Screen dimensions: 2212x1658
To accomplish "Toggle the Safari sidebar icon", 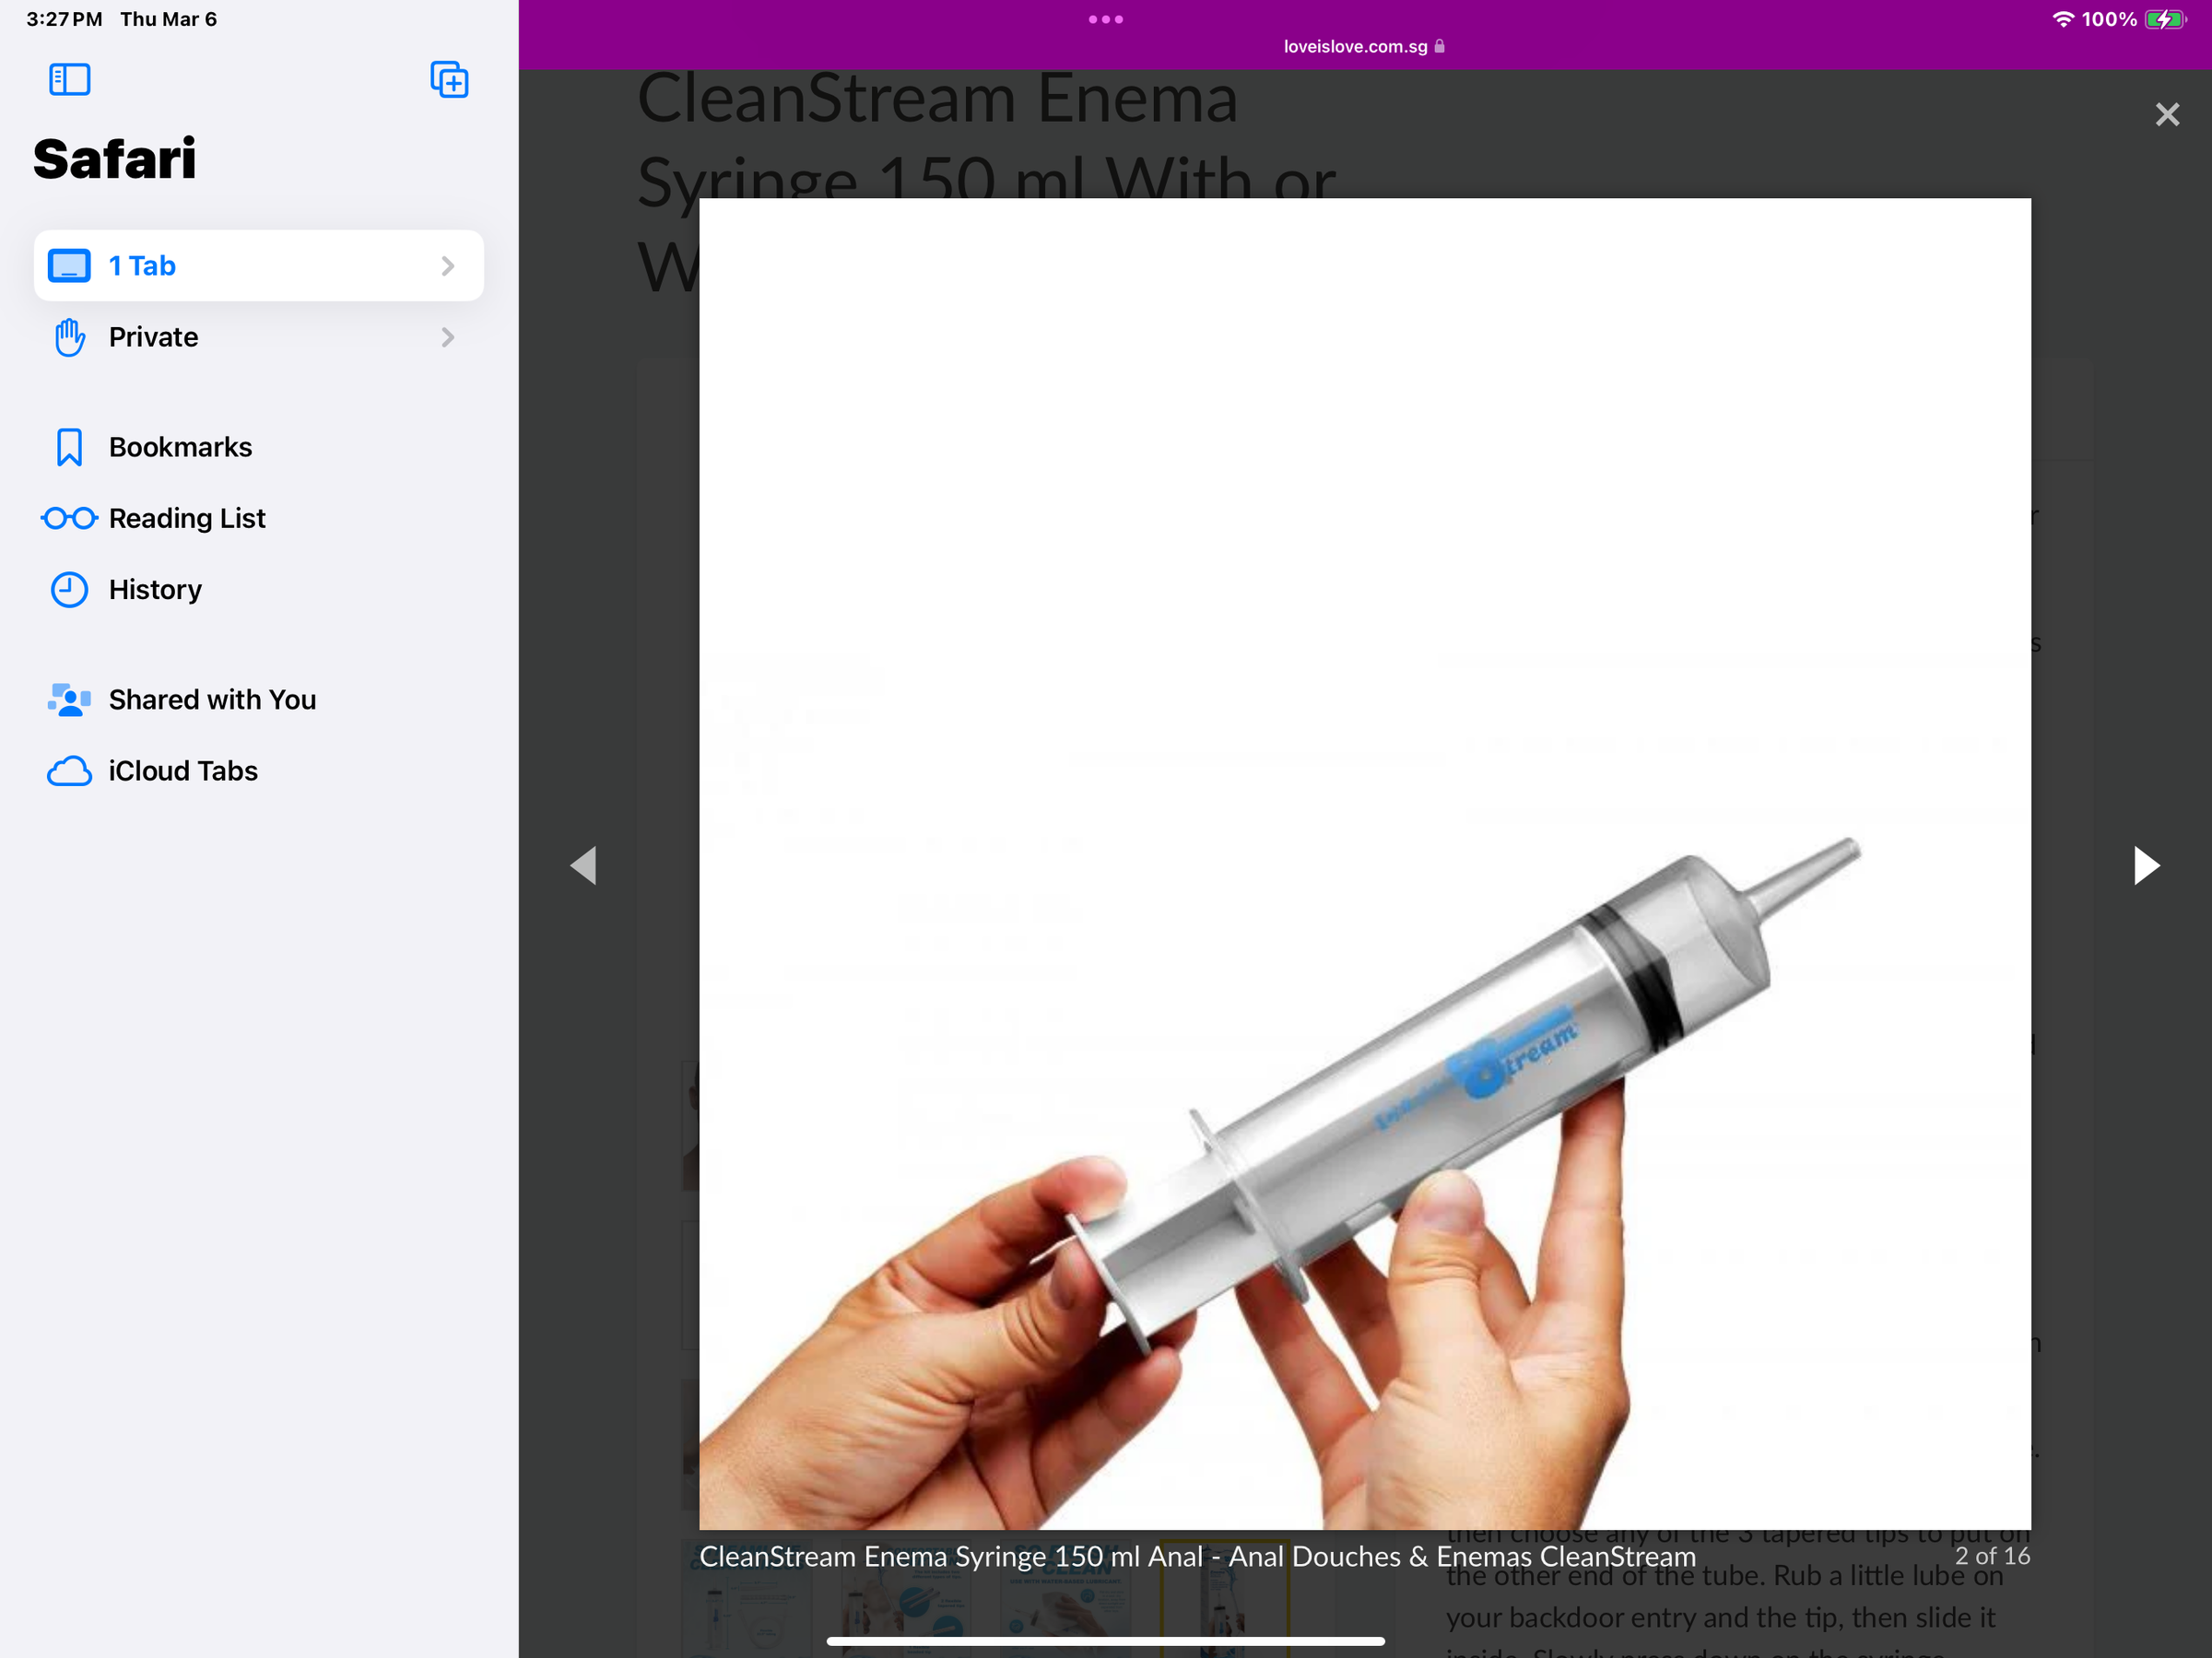I will pyautogui.click(x=69, y=79).
